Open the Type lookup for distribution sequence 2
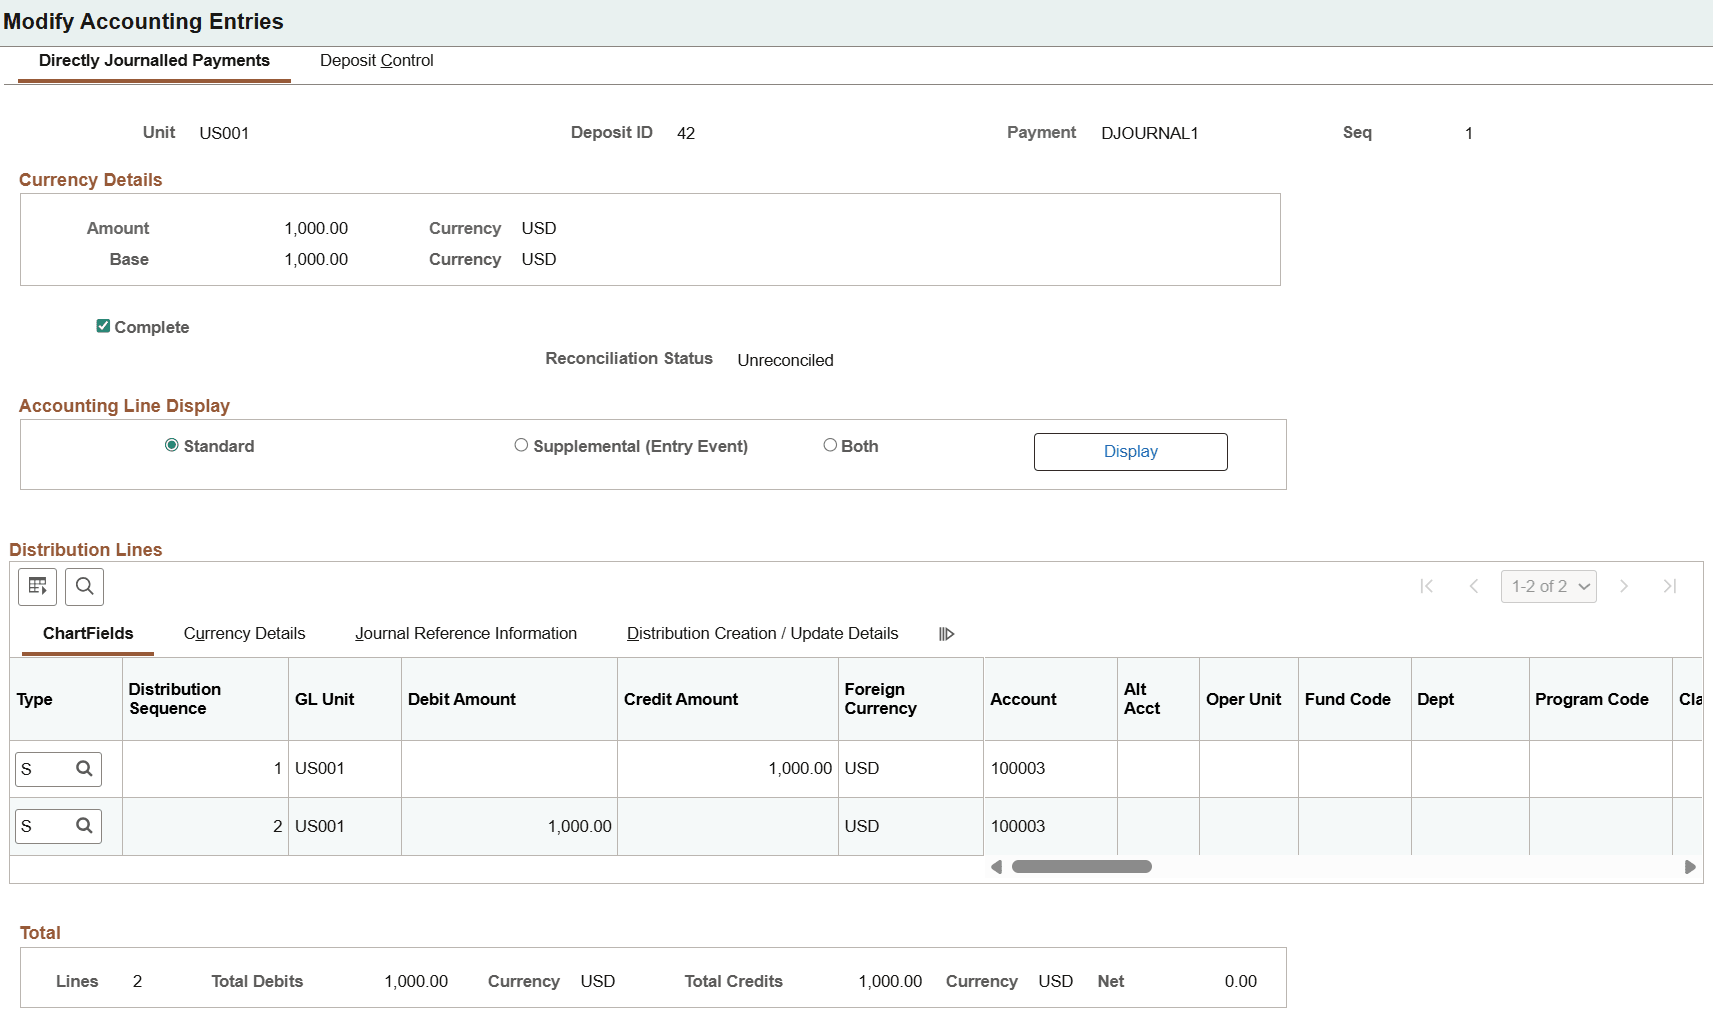 tap(85, 826)
